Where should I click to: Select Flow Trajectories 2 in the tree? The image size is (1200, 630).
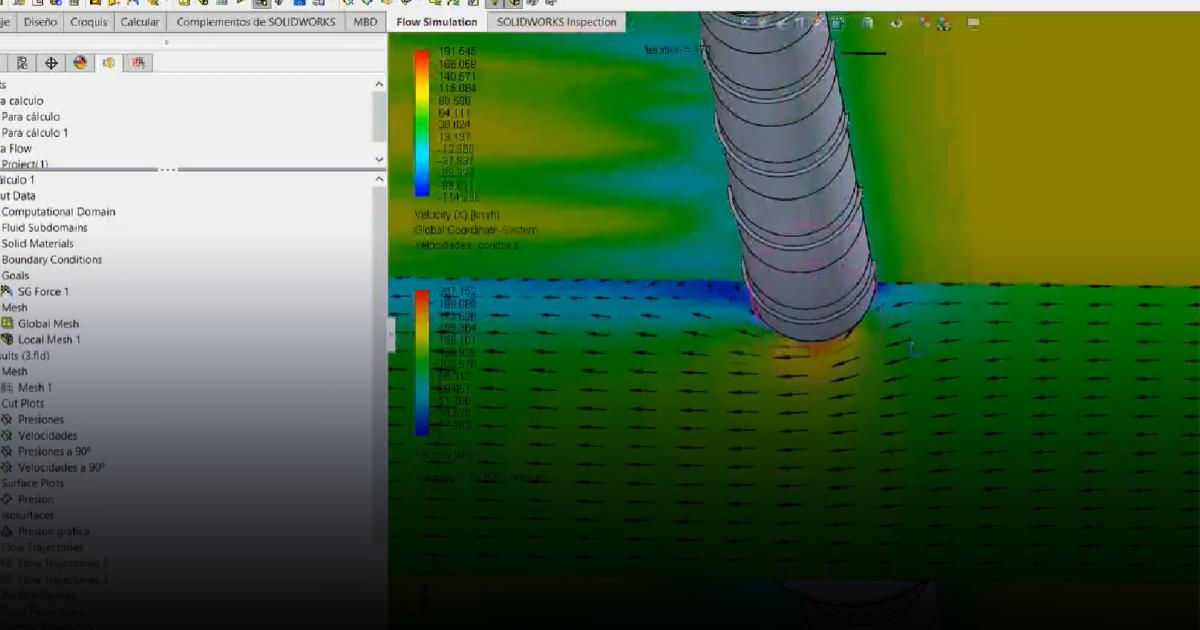63,563
